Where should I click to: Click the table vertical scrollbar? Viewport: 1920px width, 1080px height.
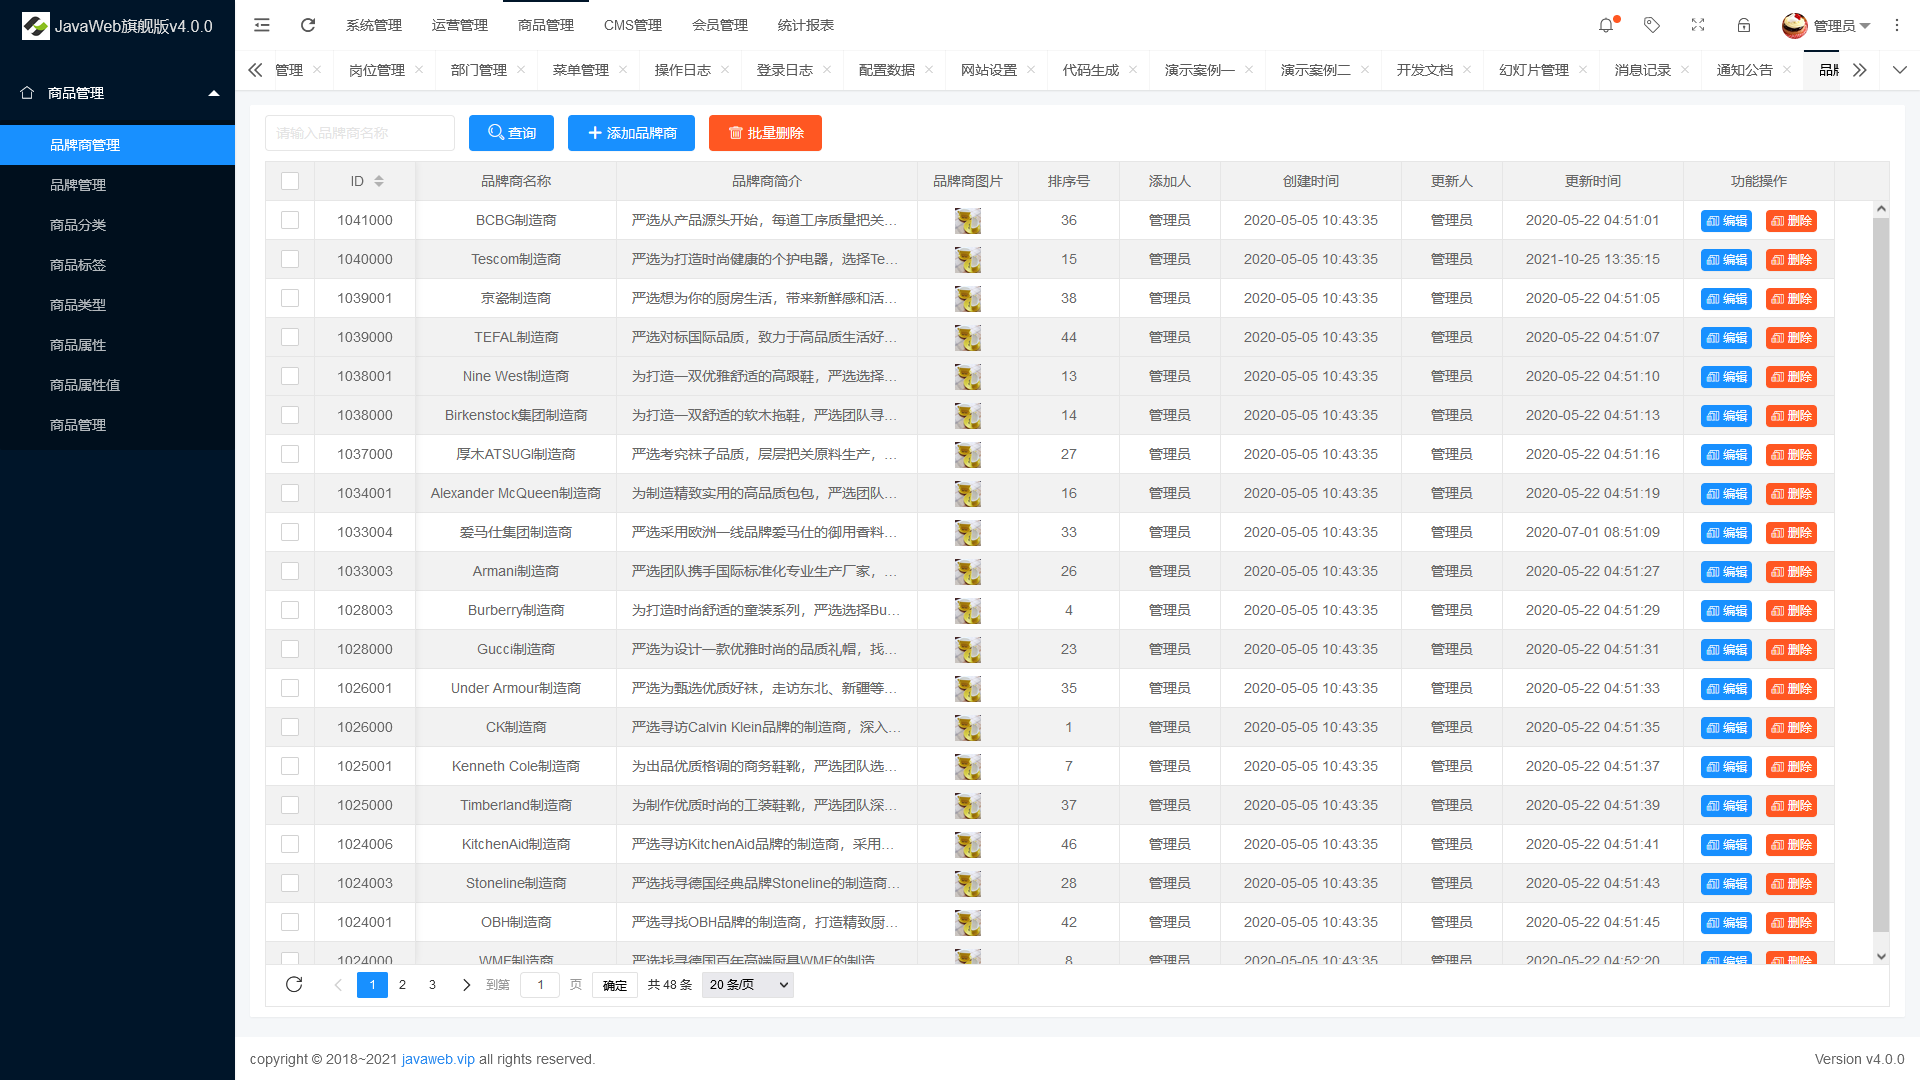click(1881, 574)
